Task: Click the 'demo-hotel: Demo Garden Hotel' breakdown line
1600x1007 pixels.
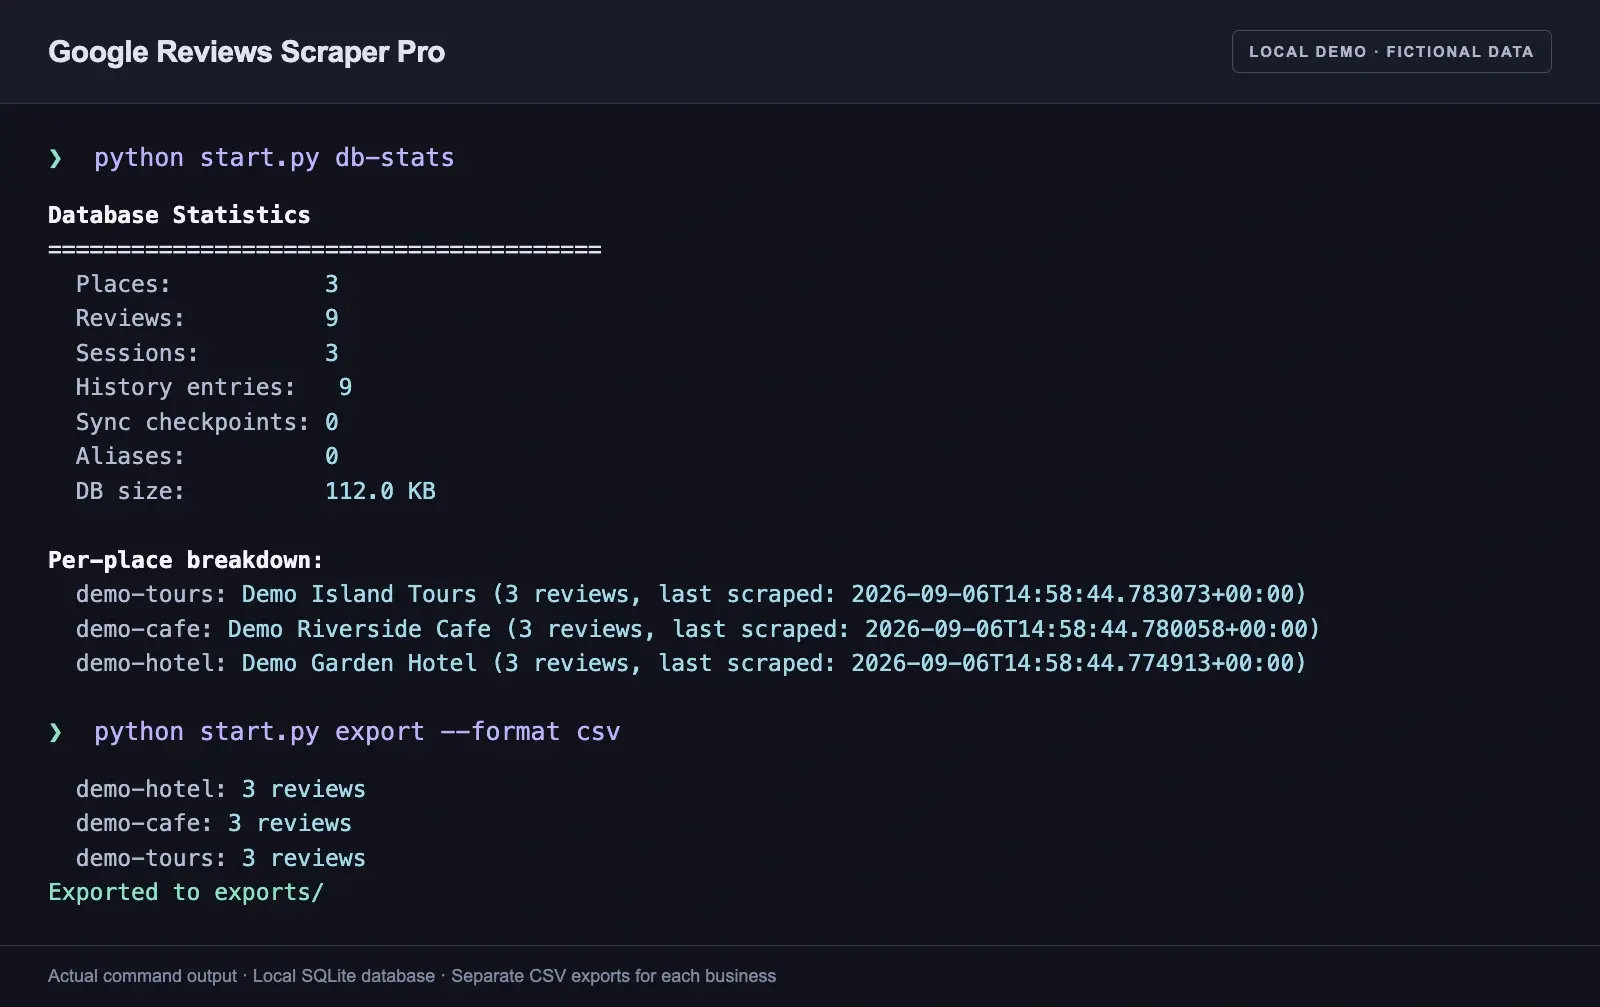Action: 691,663
